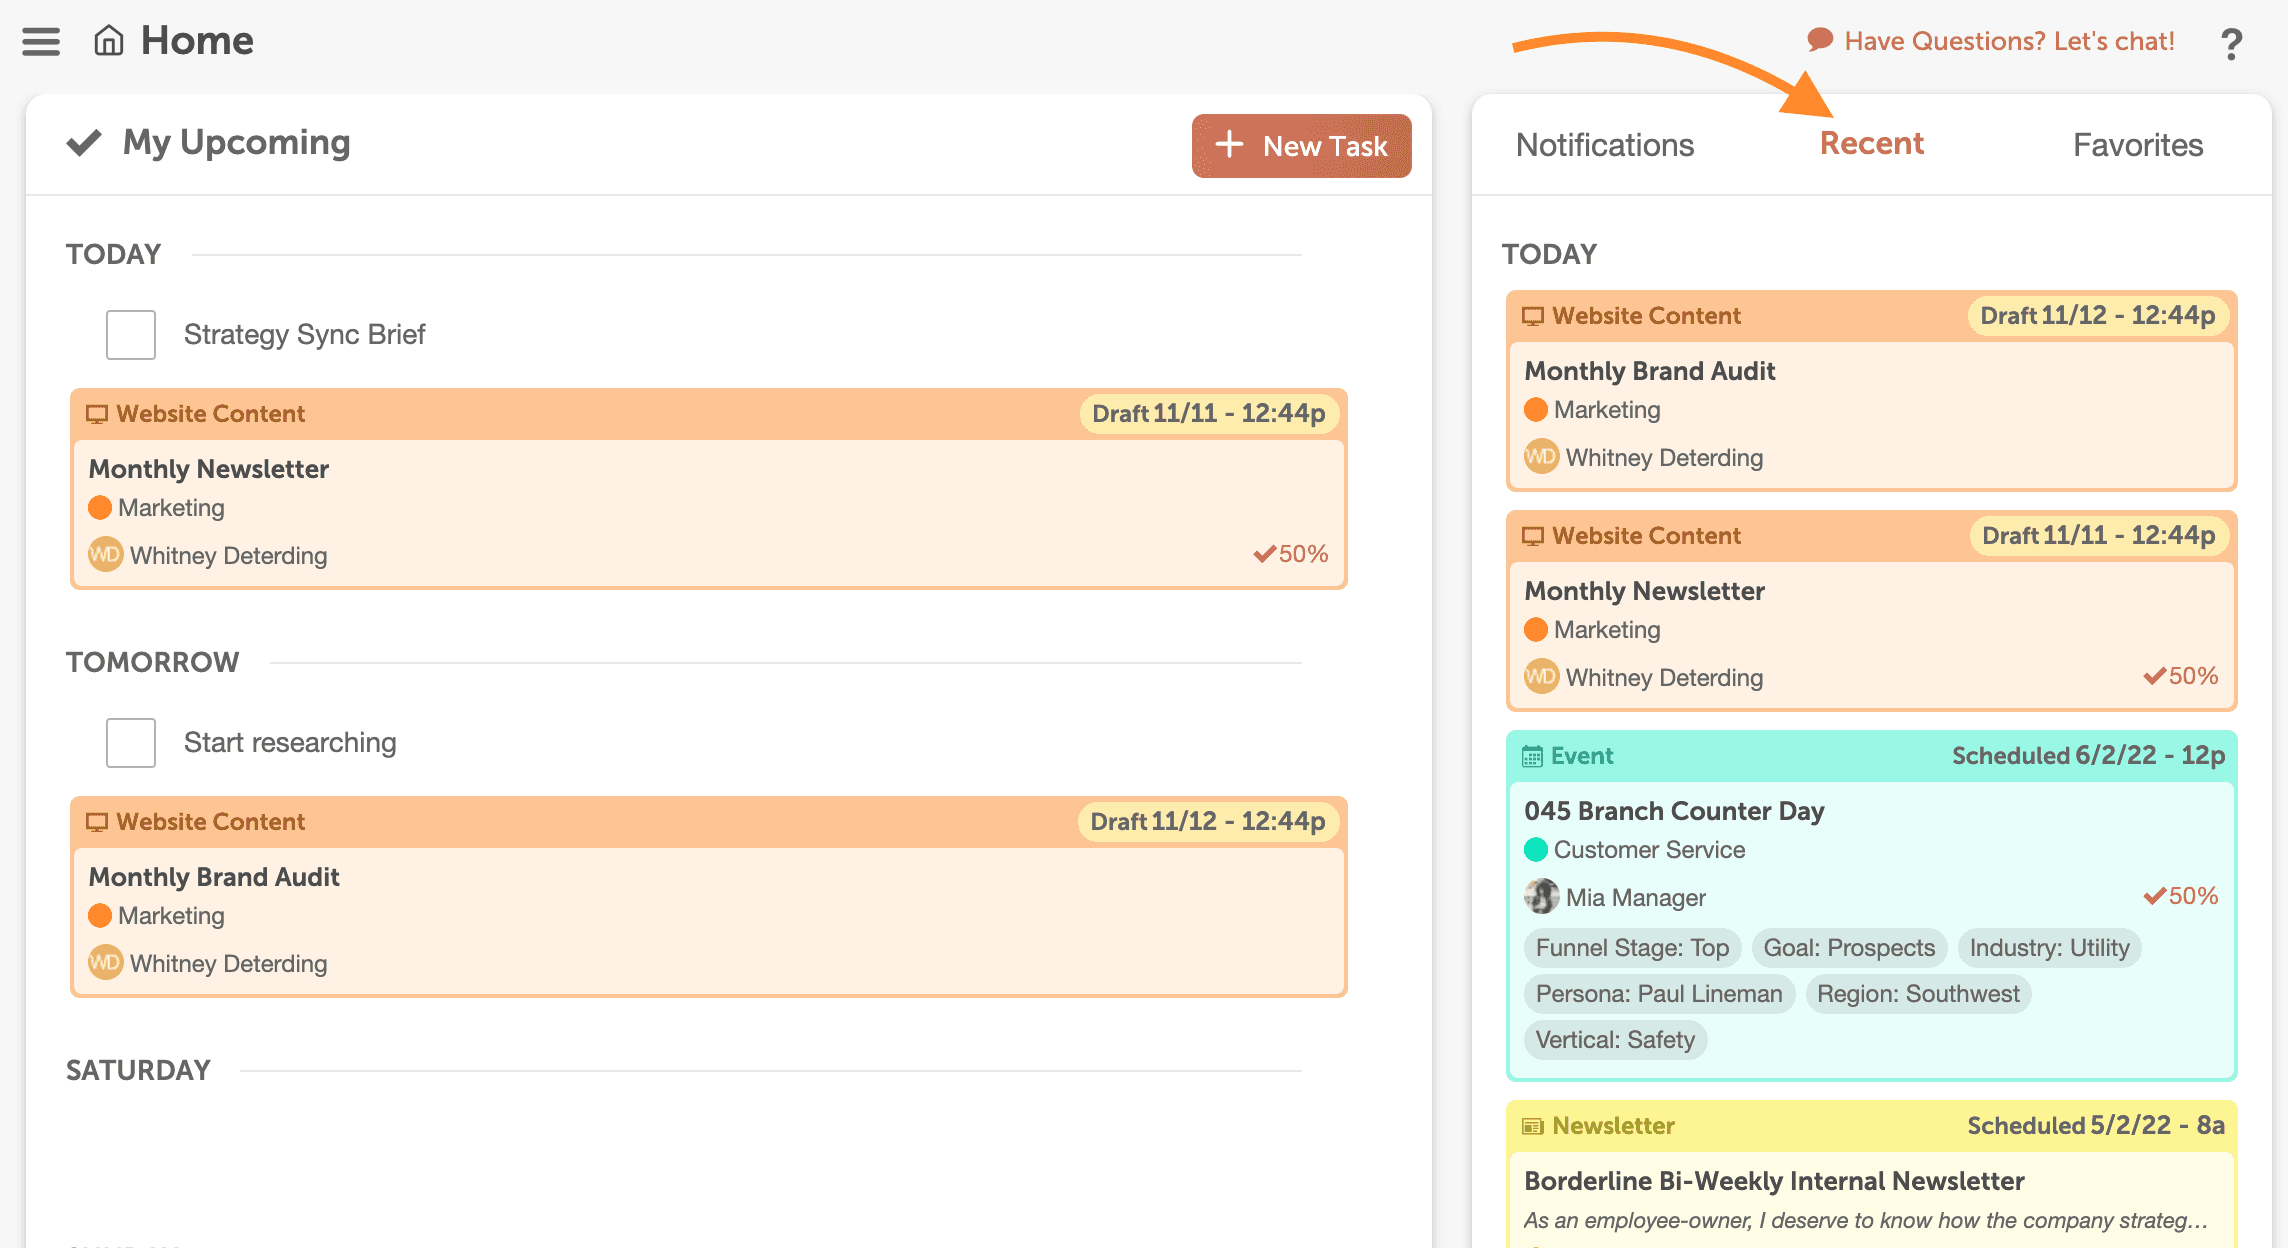Click Draft 11/12 status badge in Recent panel
Viewport: 2288px width, 1248px height.
coord(2098,316)
